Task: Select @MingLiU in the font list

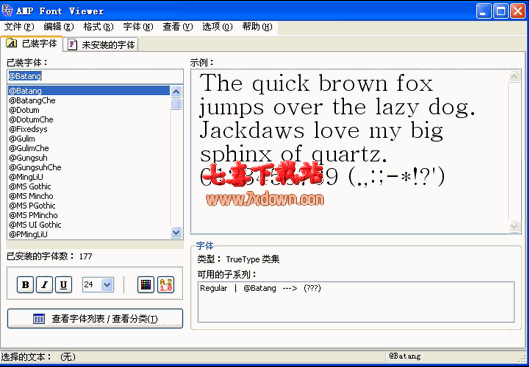Action: point(89,177)
